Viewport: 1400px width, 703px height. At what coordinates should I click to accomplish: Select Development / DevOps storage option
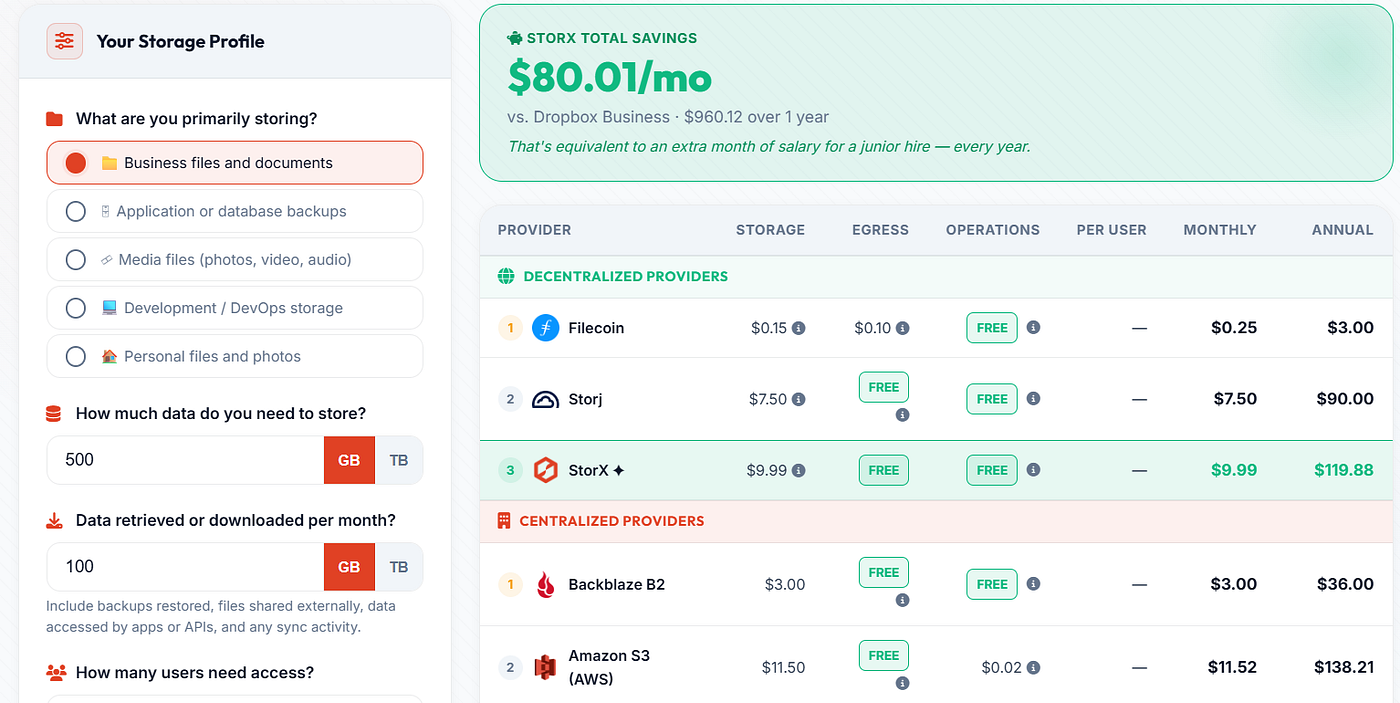tap(235, 308)
